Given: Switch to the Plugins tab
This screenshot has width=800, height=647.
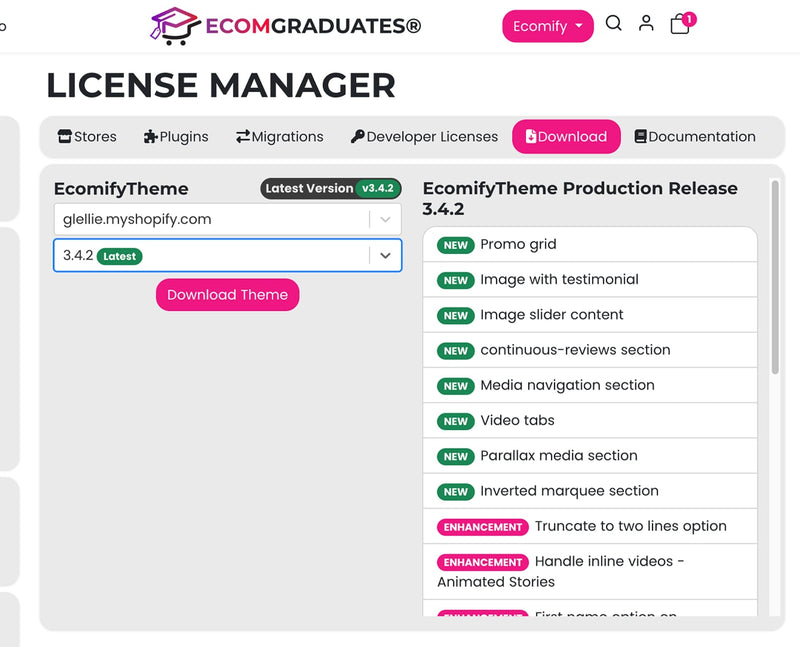Looking at the screenshot, I should pos(176,137).
